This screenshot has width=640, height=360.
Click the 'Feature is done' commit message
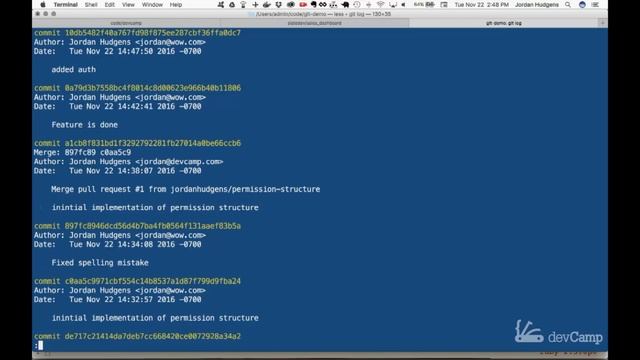click(84, 124)
